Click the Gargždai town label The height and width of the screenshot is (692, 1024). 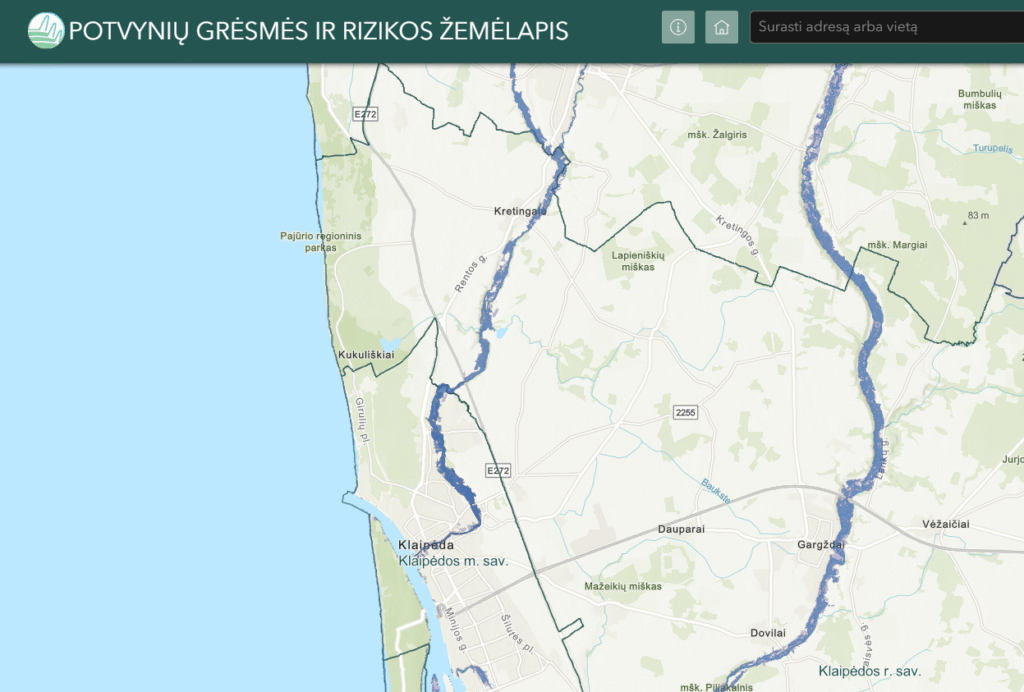tap(825, 545)
